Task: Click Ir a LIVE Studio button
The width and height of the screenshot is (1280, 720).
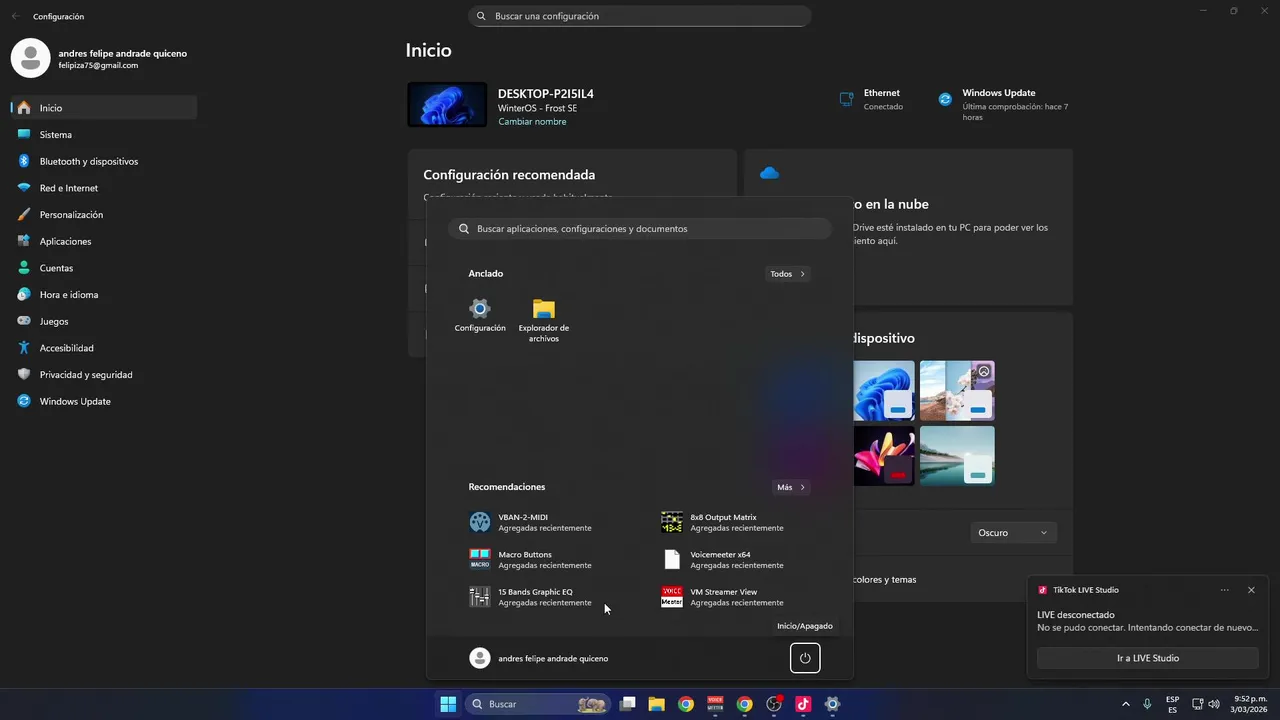Action: pos(1148,658)
